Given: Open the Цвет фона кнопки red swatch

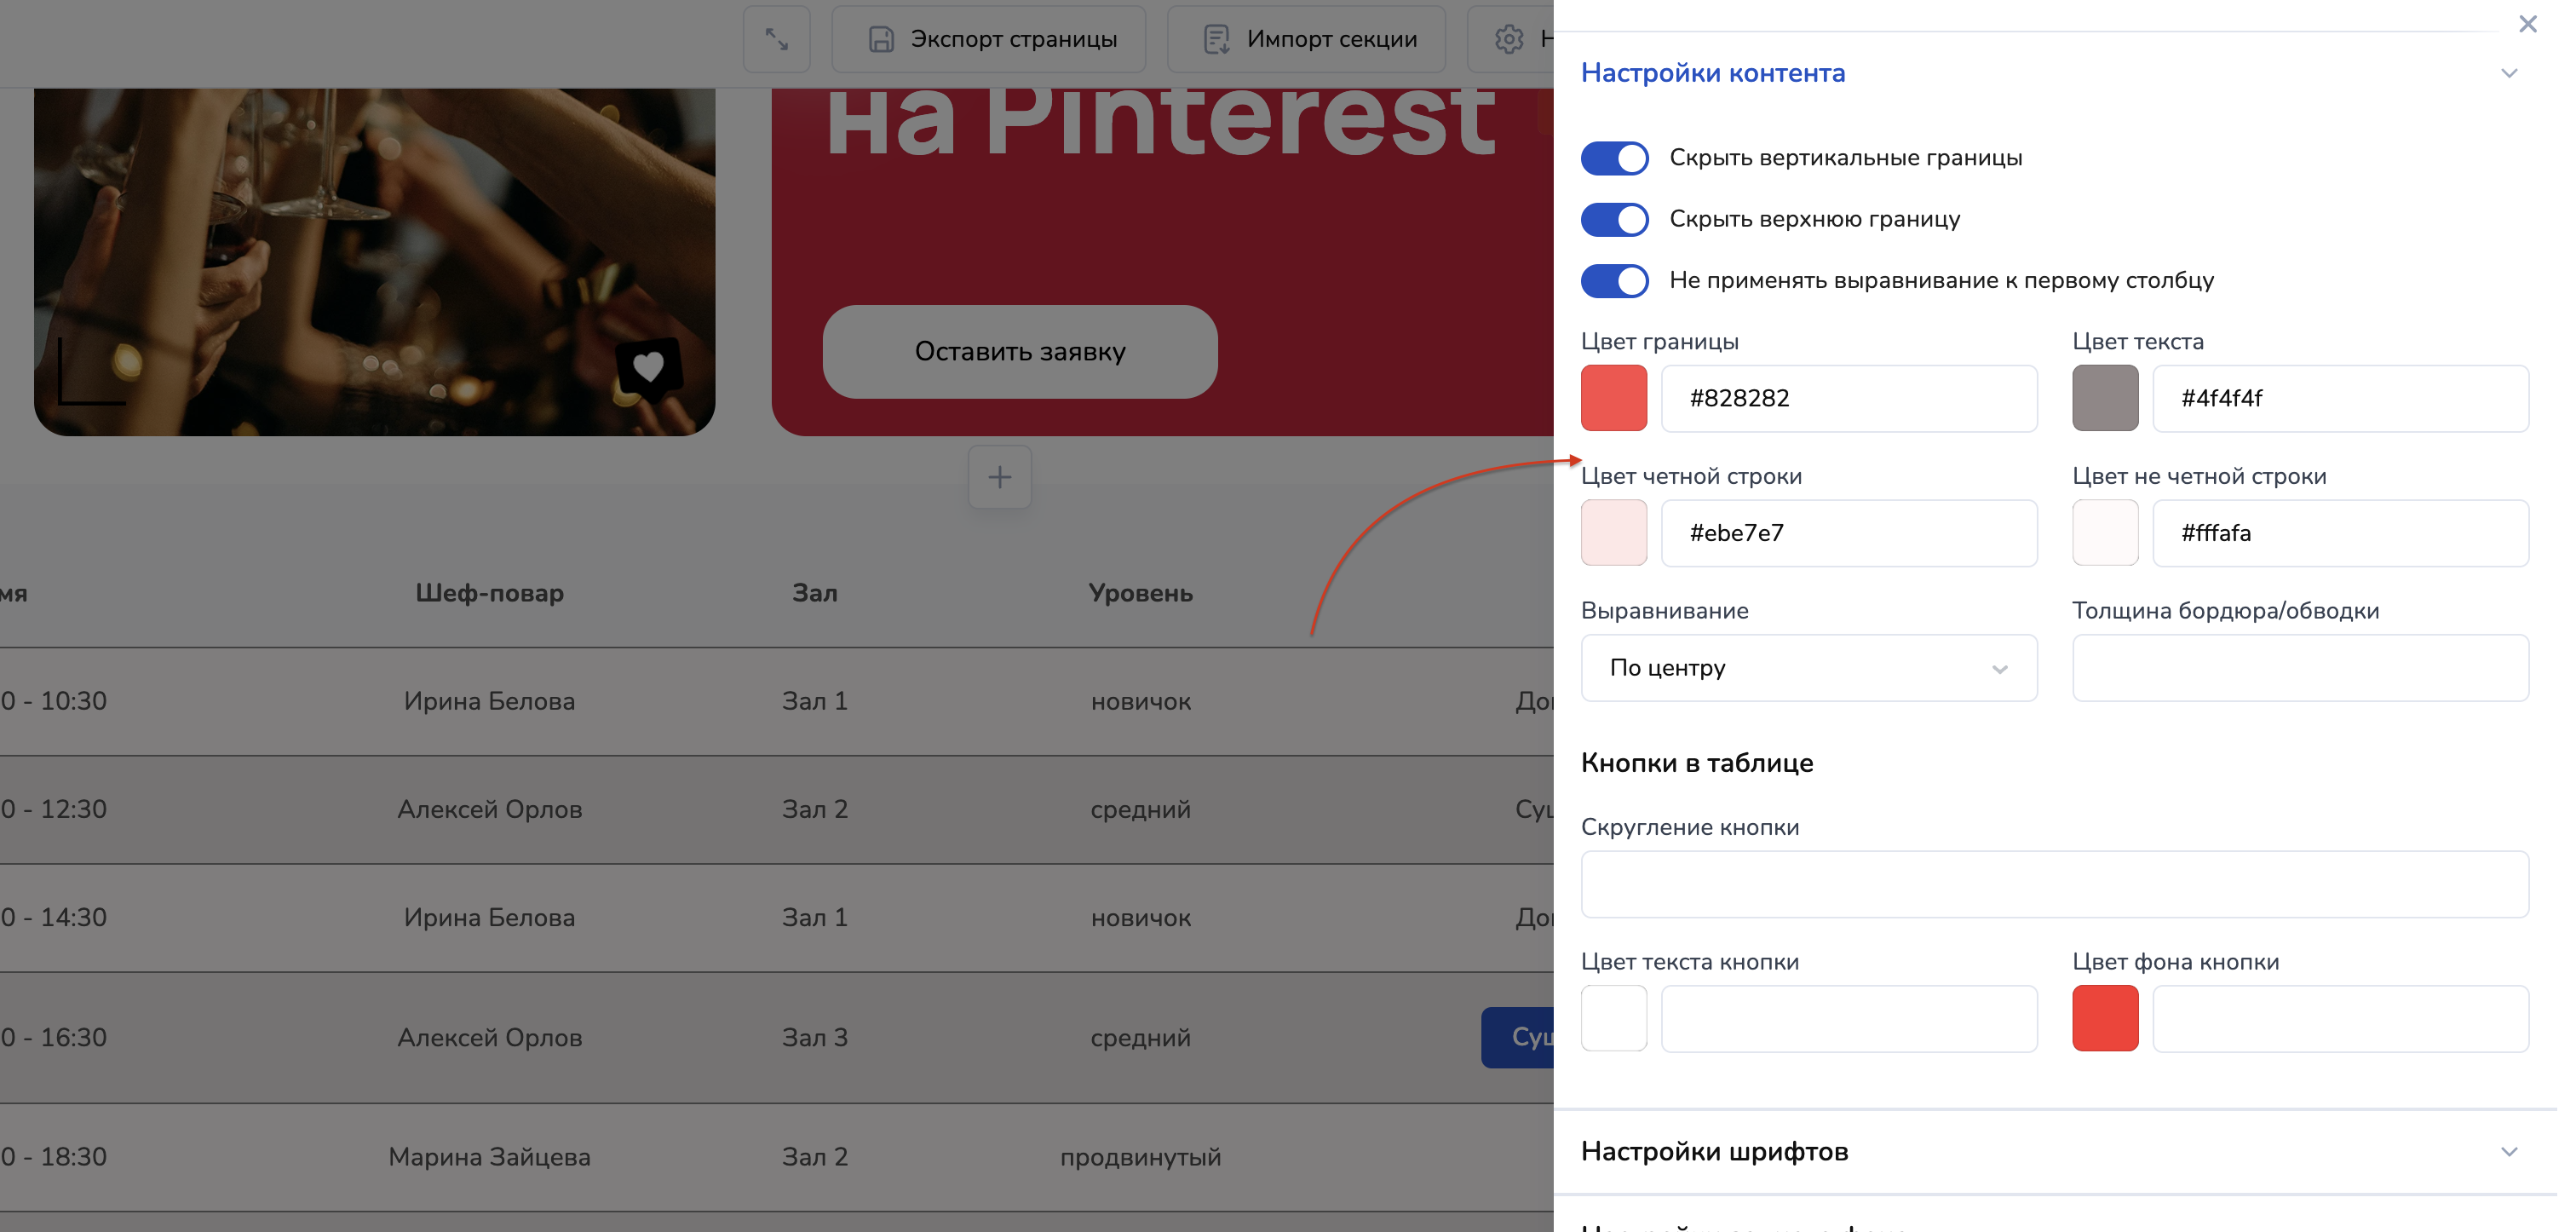Looking at the screenshot, I should pos(2104,1018).
